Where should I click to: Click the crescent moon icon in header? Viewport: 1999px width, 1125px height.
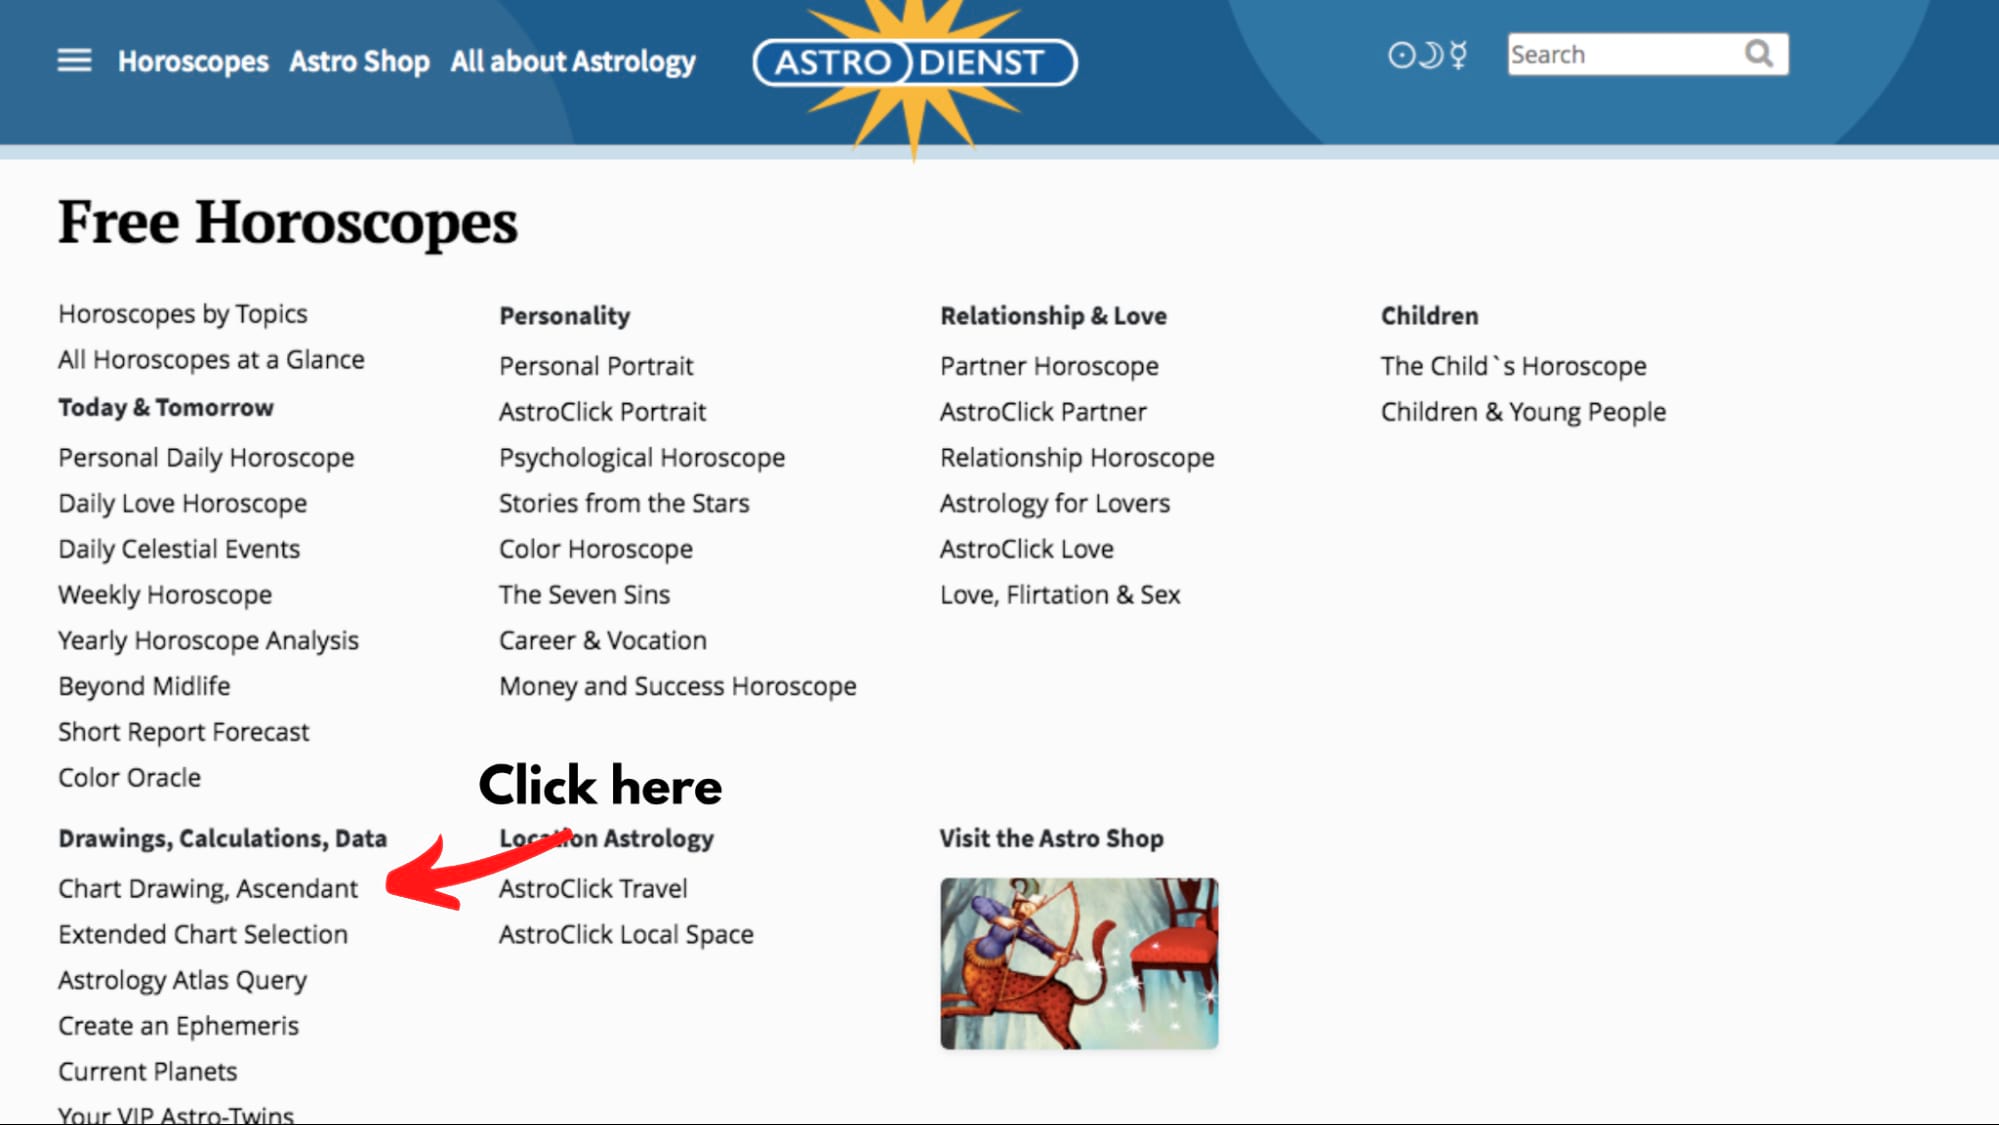click(x=1429, y=54)
